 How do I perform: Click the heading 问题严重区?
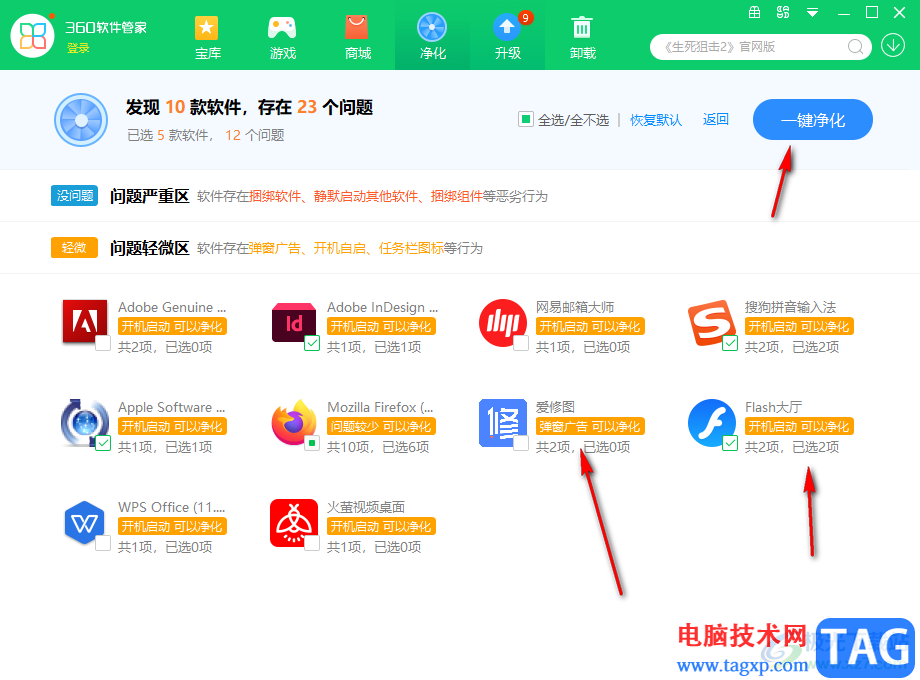[150, 196]
